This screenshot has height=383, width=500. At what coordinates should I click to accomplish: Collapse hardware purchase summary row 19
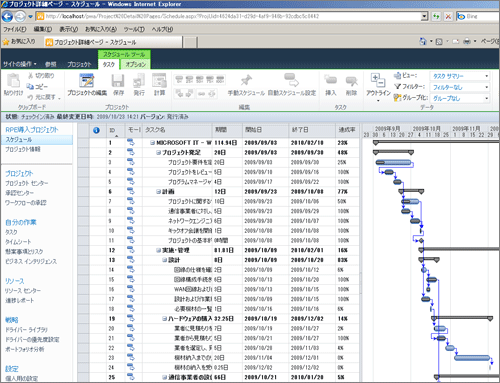click(x=165, y=319)
